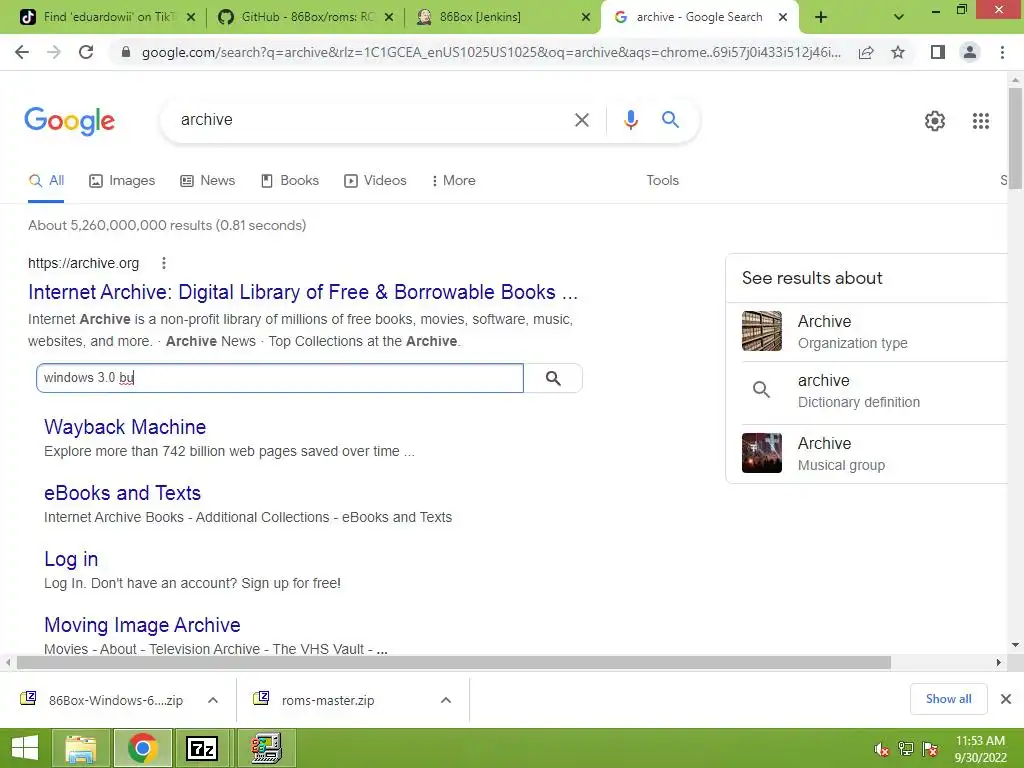Start voice search with microphone

[x=630, y=120]
